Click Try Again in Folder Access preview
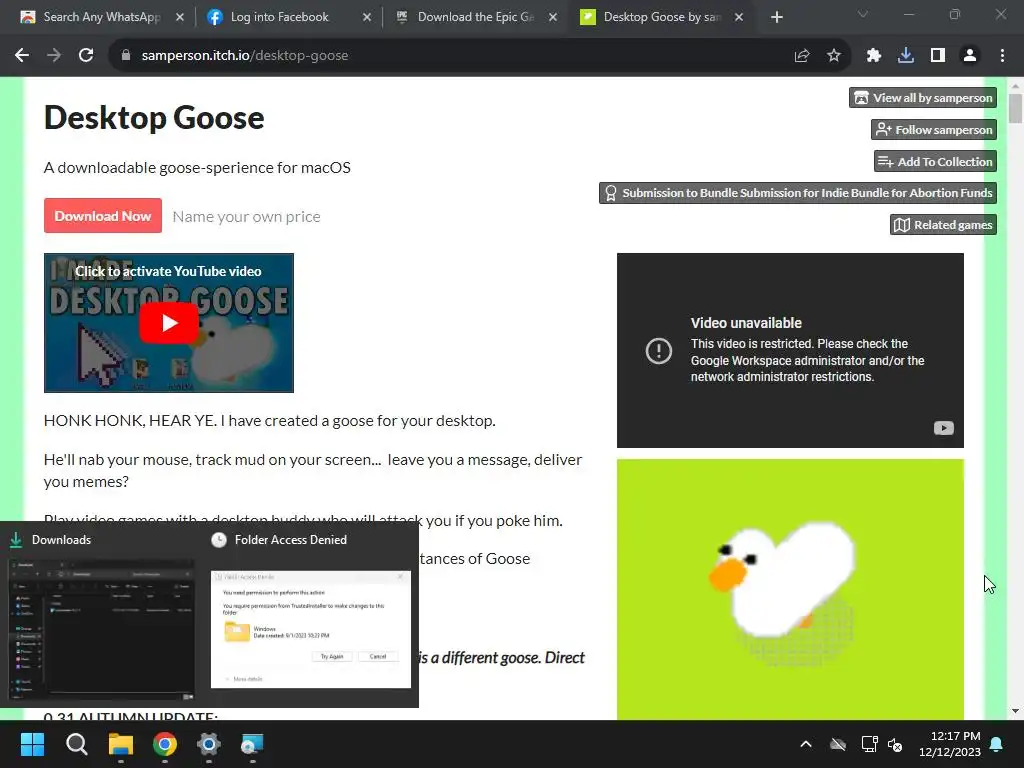 (x=332, y=656)
